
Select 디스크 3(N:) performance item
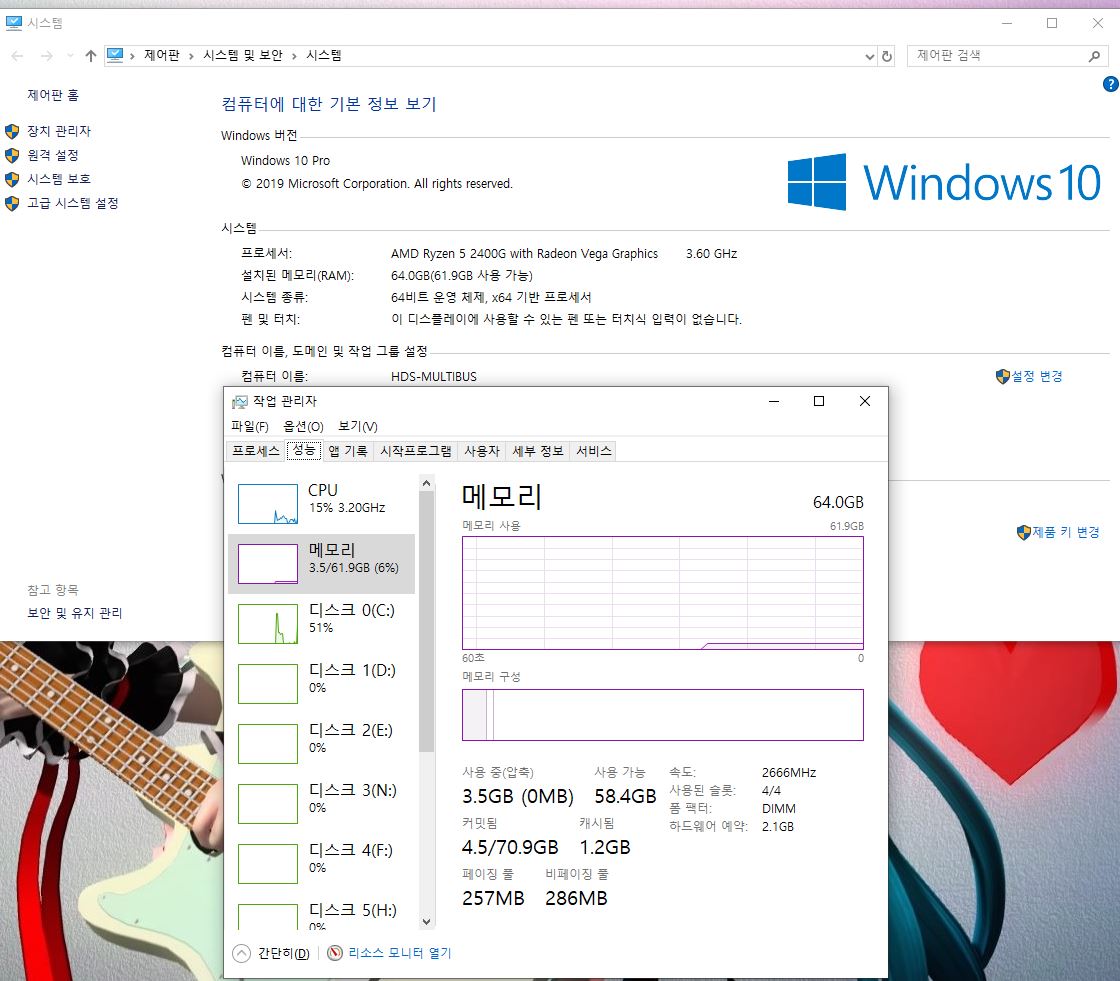pyautogui.click(x=321, y=803)
